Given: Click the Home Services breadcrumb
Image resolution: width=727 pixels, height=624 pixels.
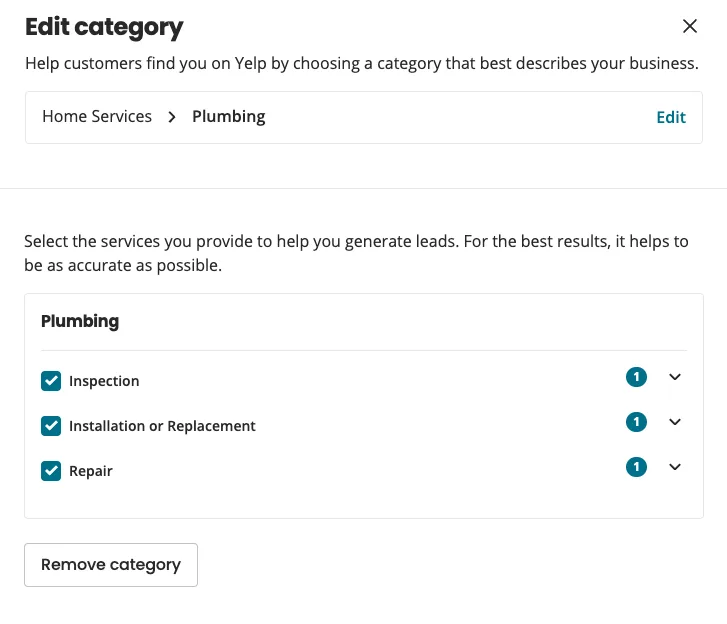Looking at the screenshot, I should (97, 117).
